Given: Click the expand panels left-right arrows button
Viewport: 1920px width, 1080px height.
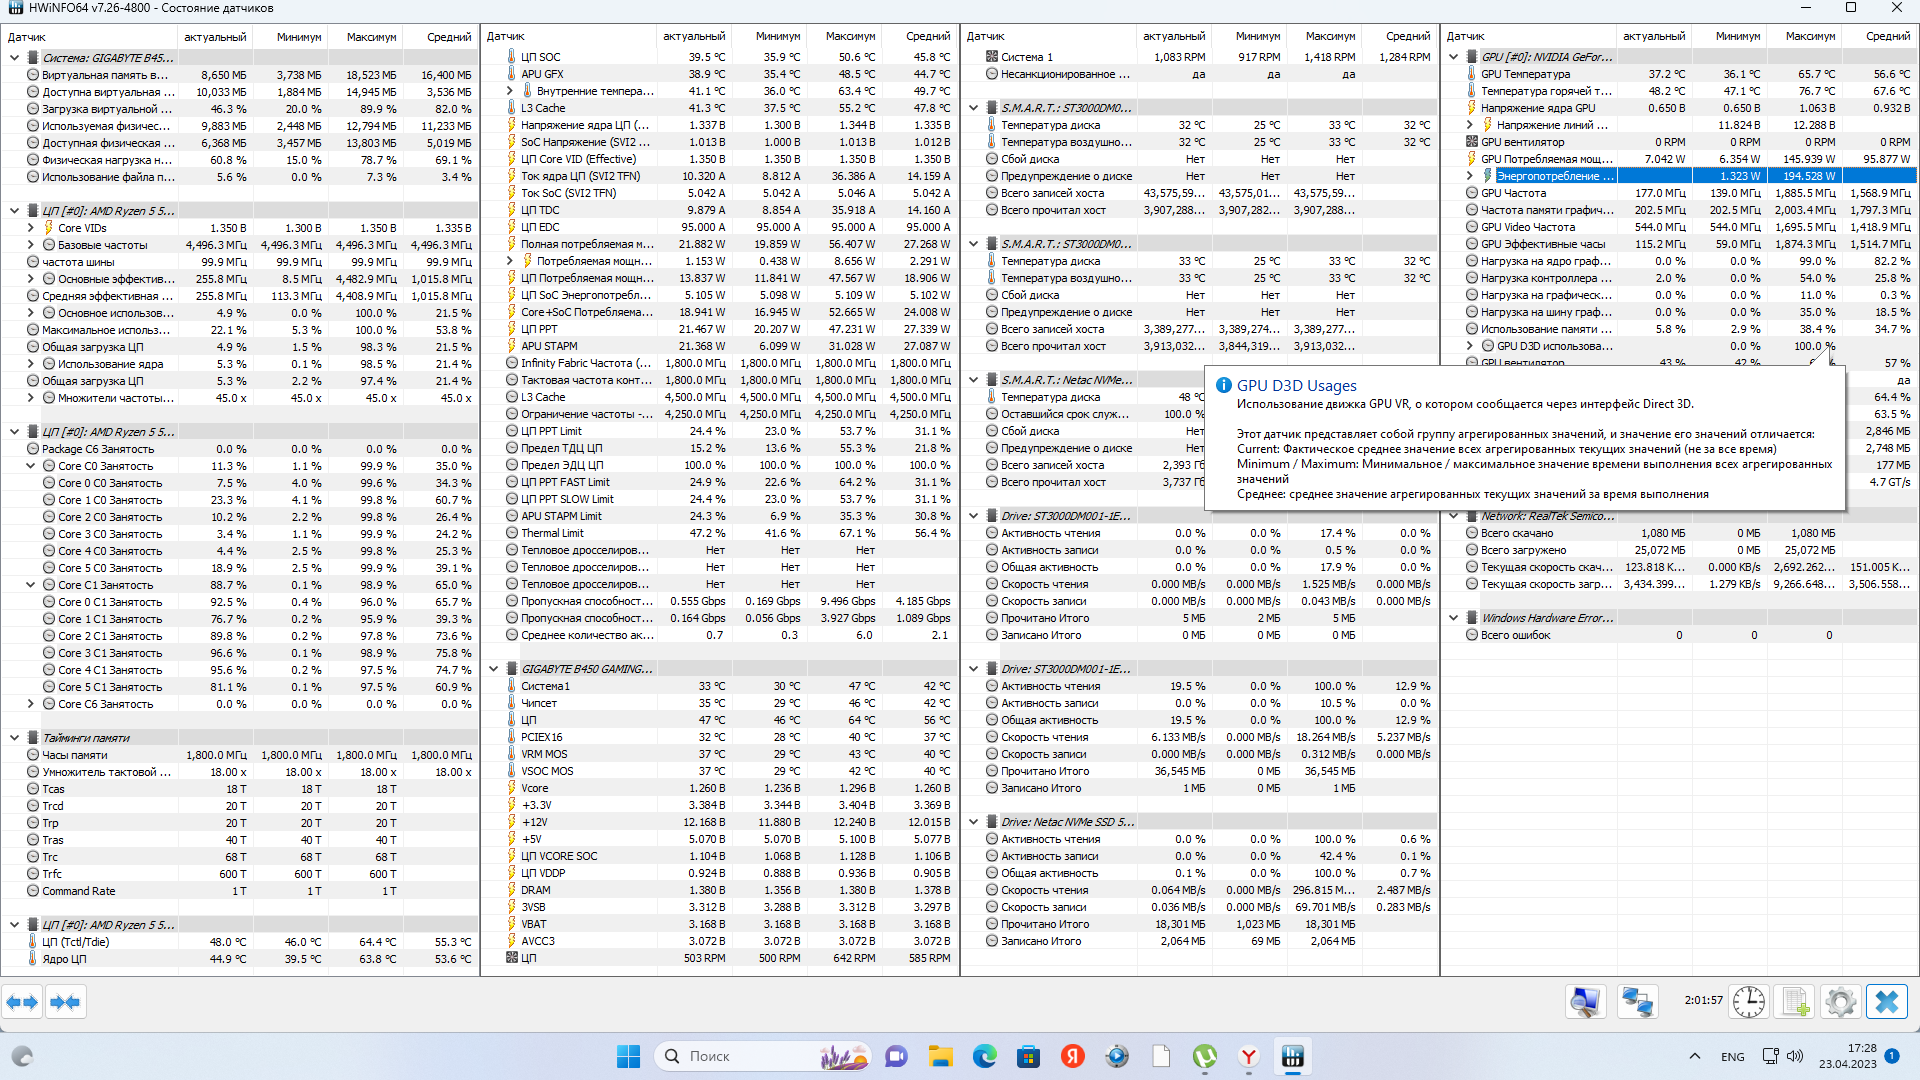Looking at the screenshot, I should [22, 1002].
